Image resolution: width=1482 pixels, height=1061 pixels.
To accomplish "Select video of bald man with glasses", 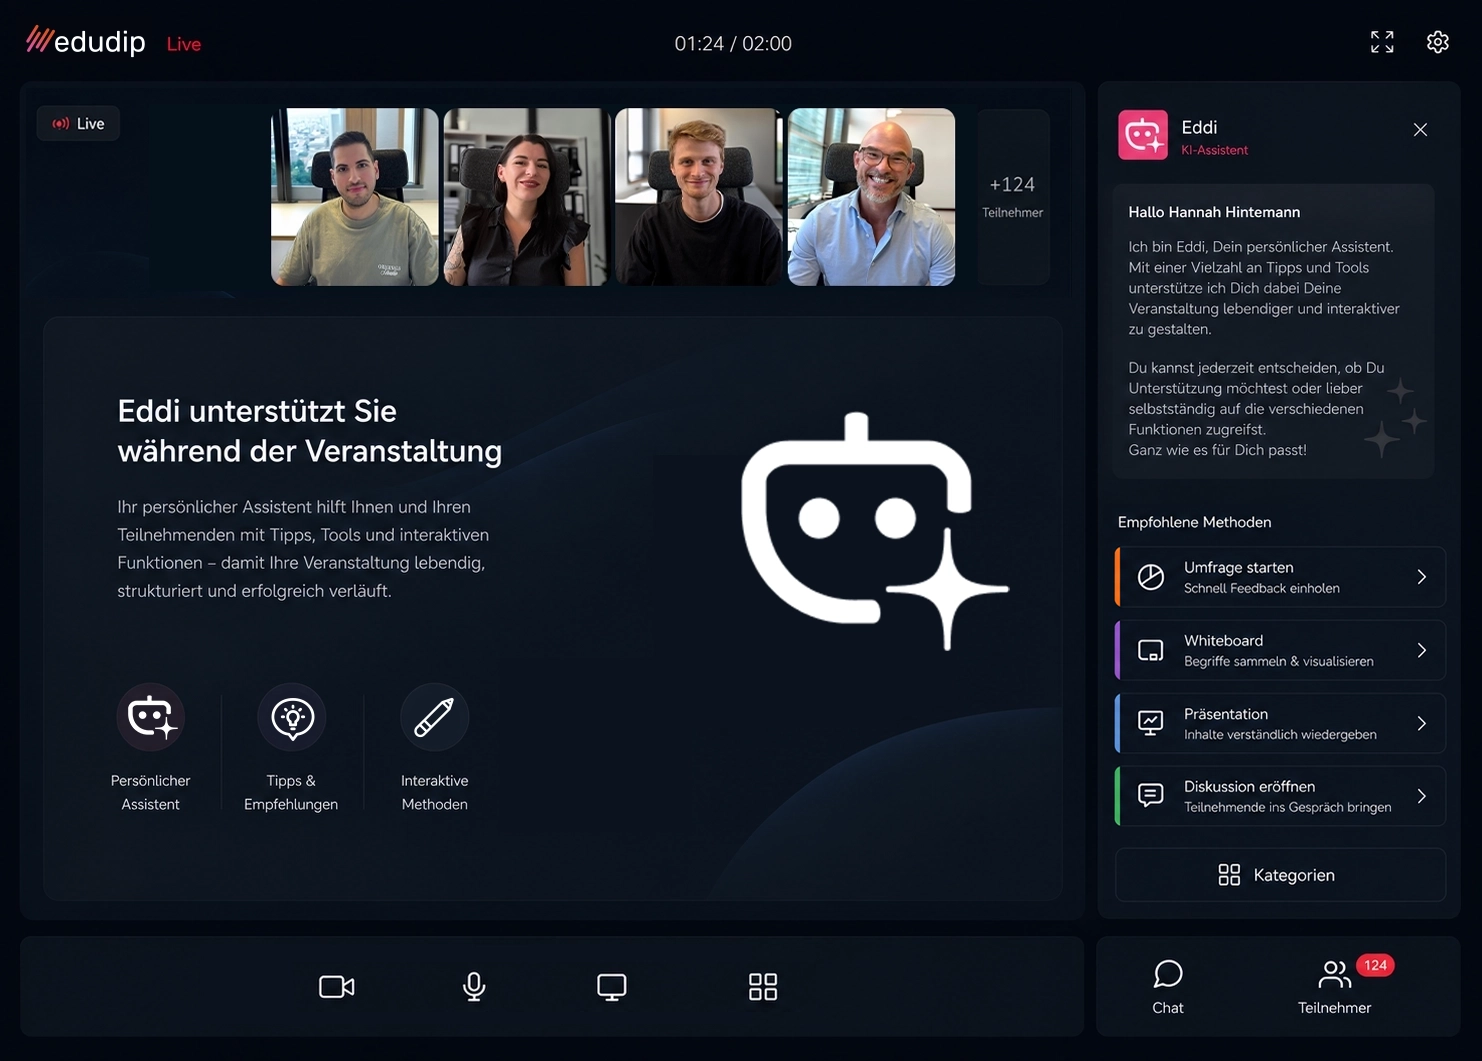I will (871, 197).
